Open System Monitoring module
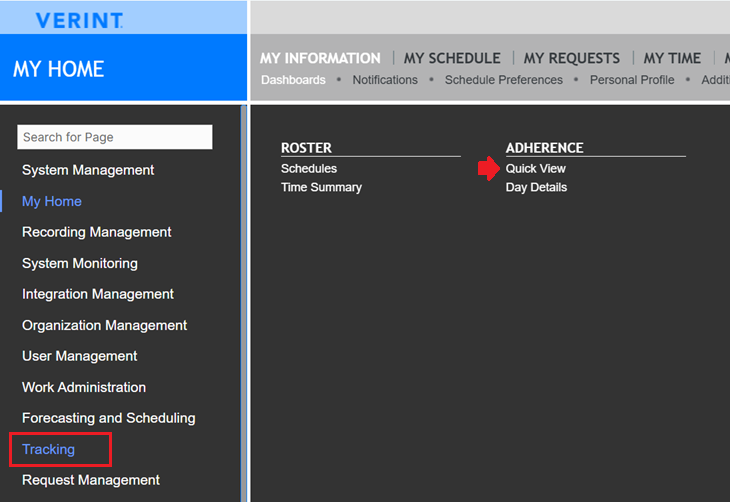 click(80, 263)
